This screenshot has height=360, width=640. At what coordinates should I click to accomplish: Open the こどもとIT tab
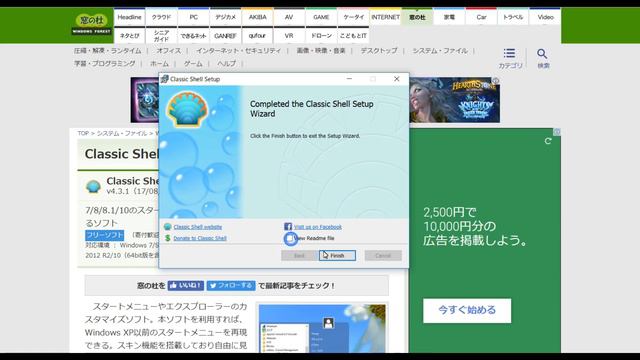[x=353, y=36]
